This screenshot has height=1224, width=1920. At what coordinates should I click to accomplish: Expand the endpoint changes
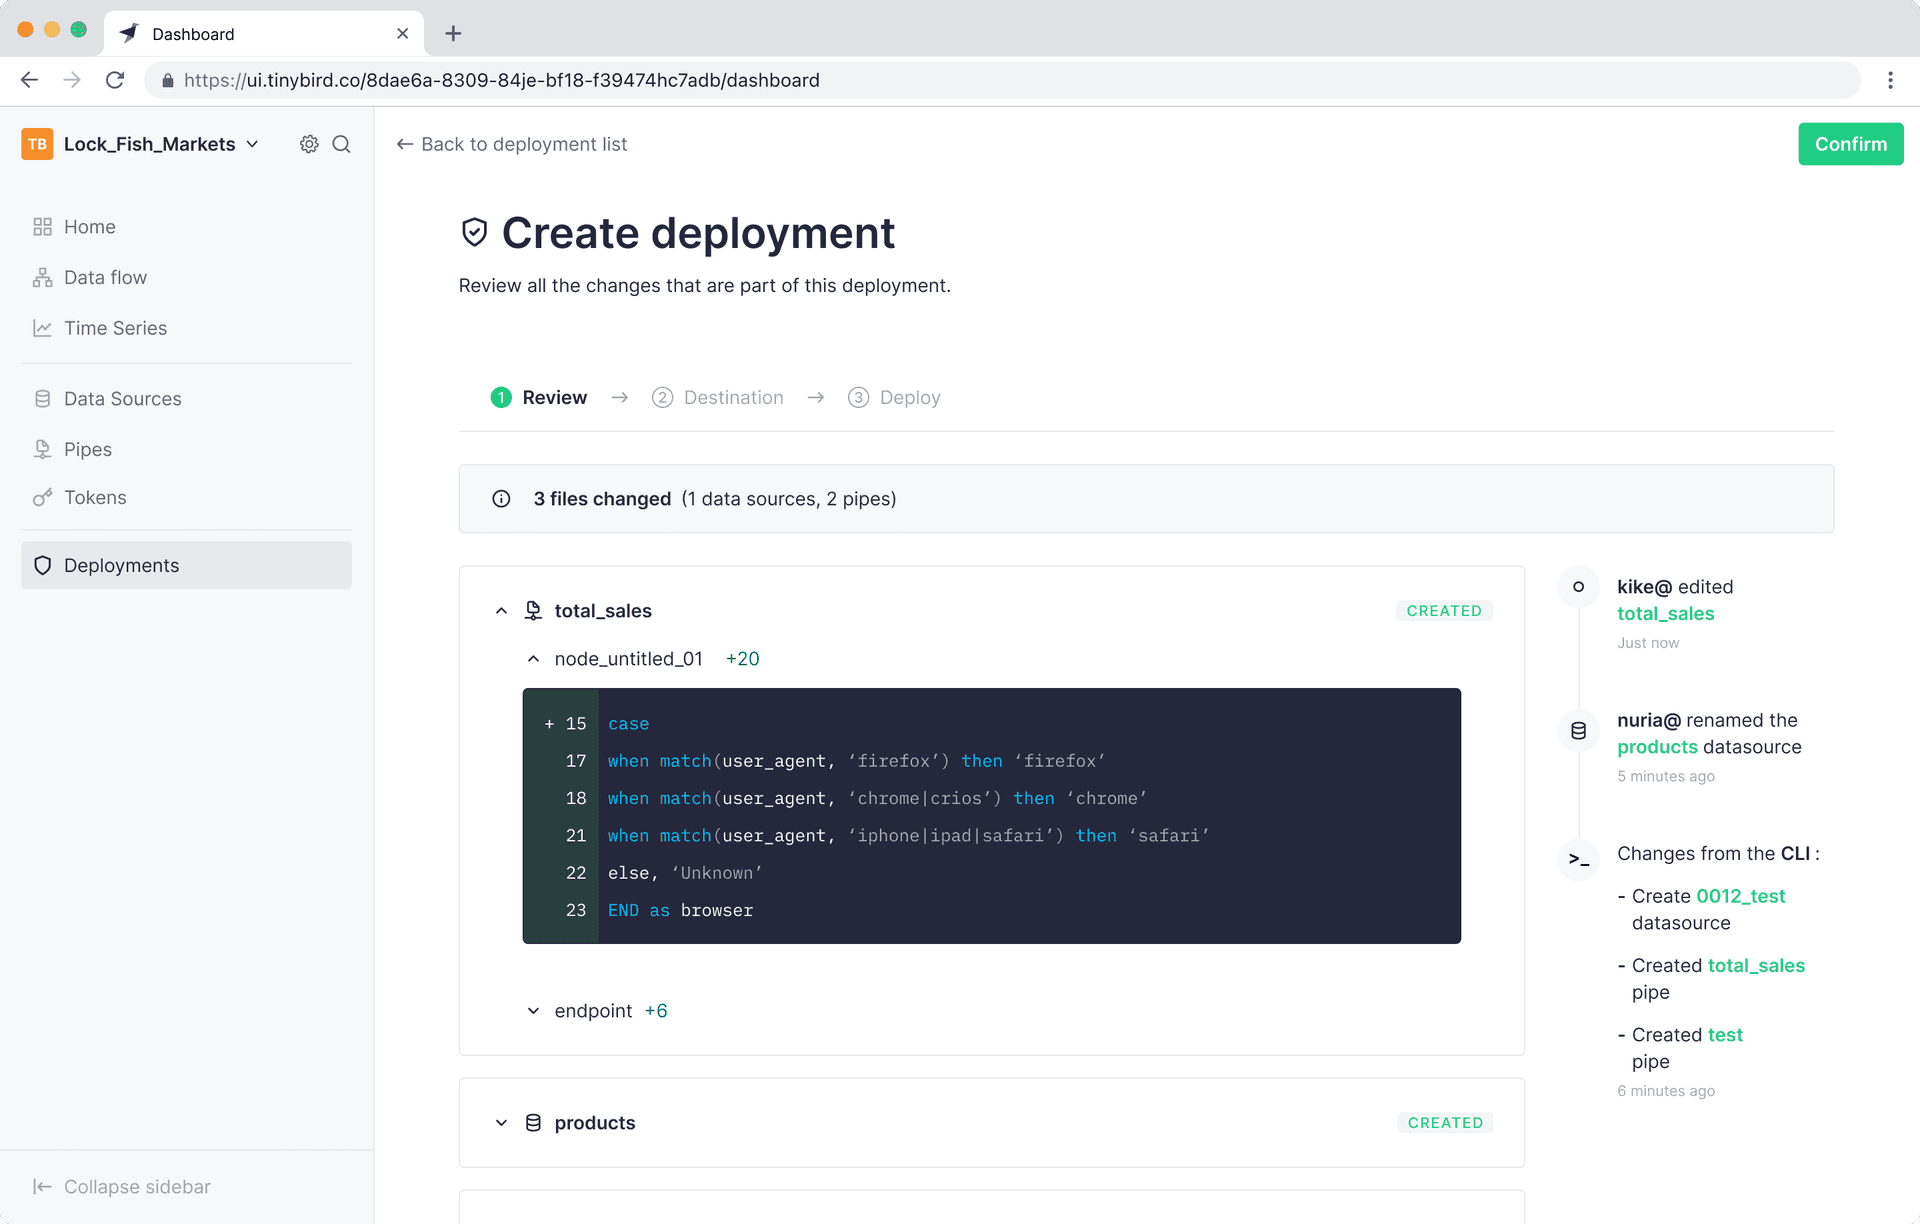click(533, 1011)
